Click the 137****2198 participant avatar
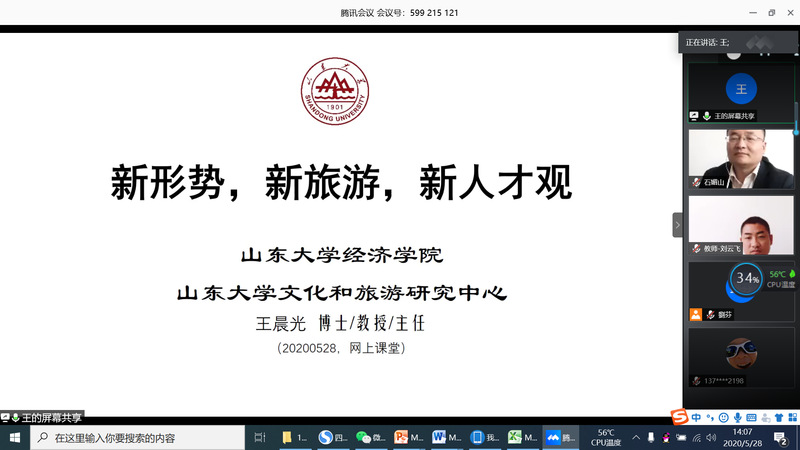800x450 pixels. pyautogui.click(x=741, y=352)
